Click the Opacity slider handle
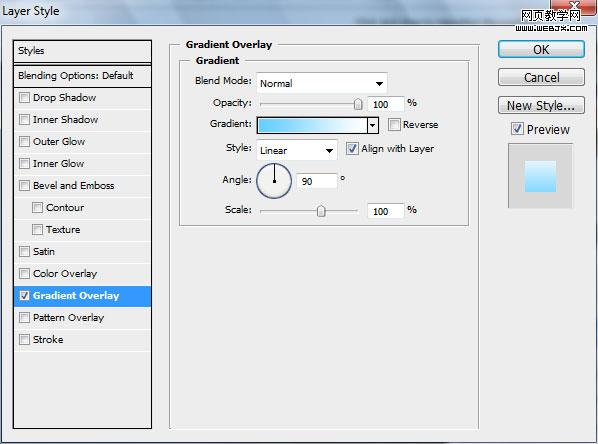598x444 pixels. (x=358, y=104)
